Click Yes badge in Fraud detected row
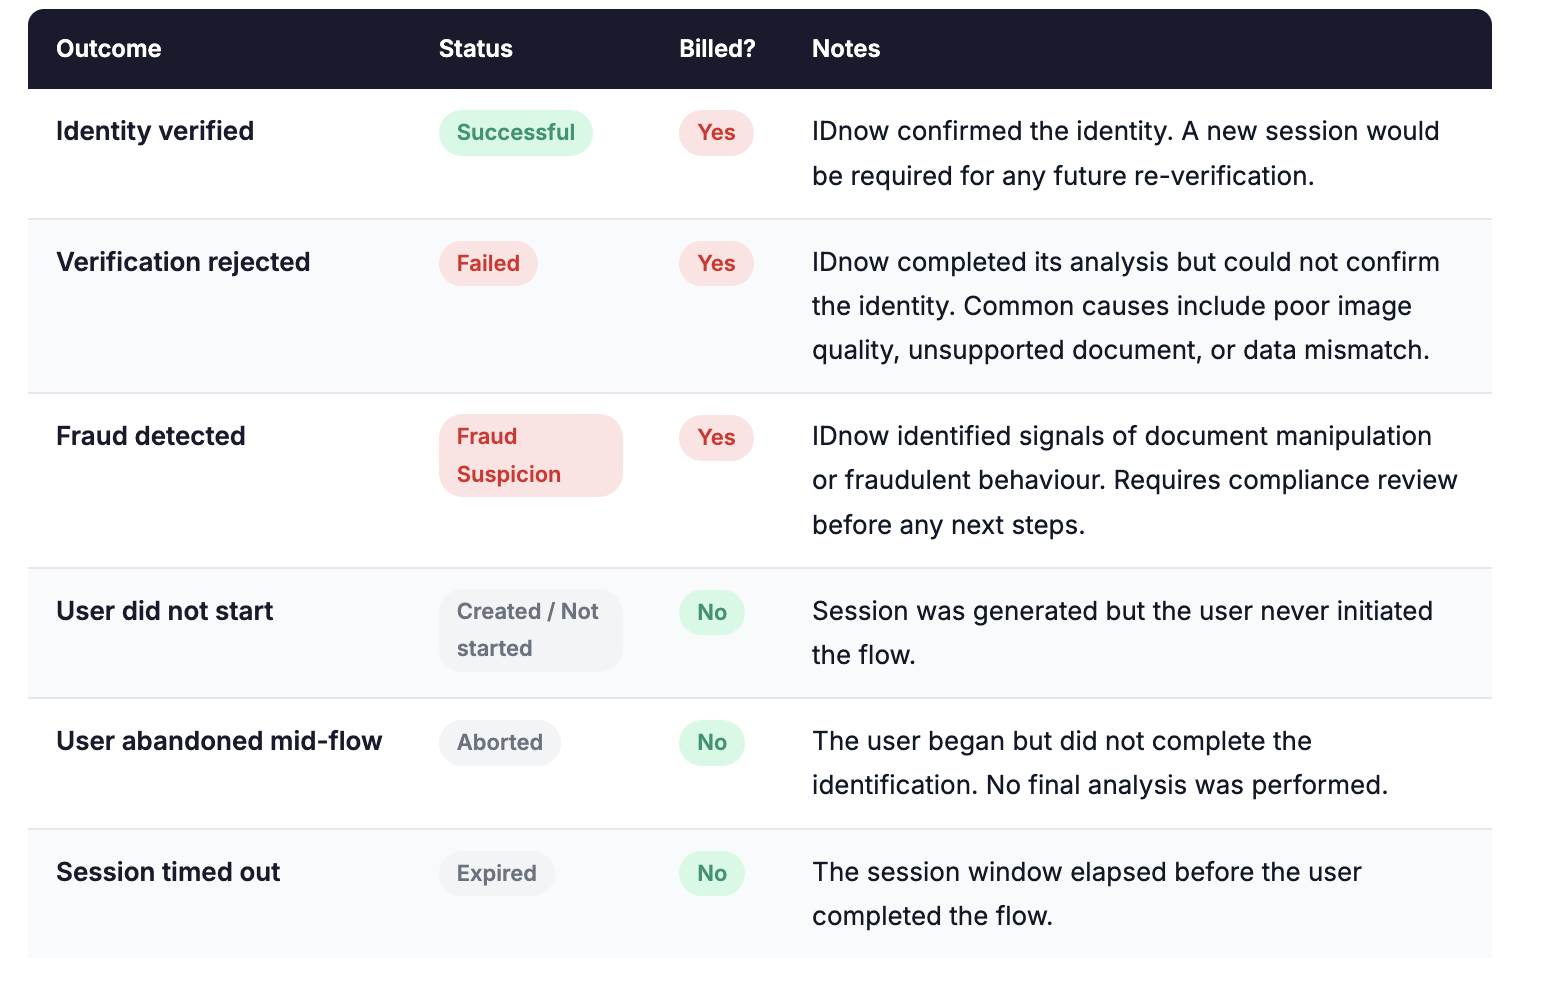Viewport: 1550px width, 992px height. tap(716, 438)
